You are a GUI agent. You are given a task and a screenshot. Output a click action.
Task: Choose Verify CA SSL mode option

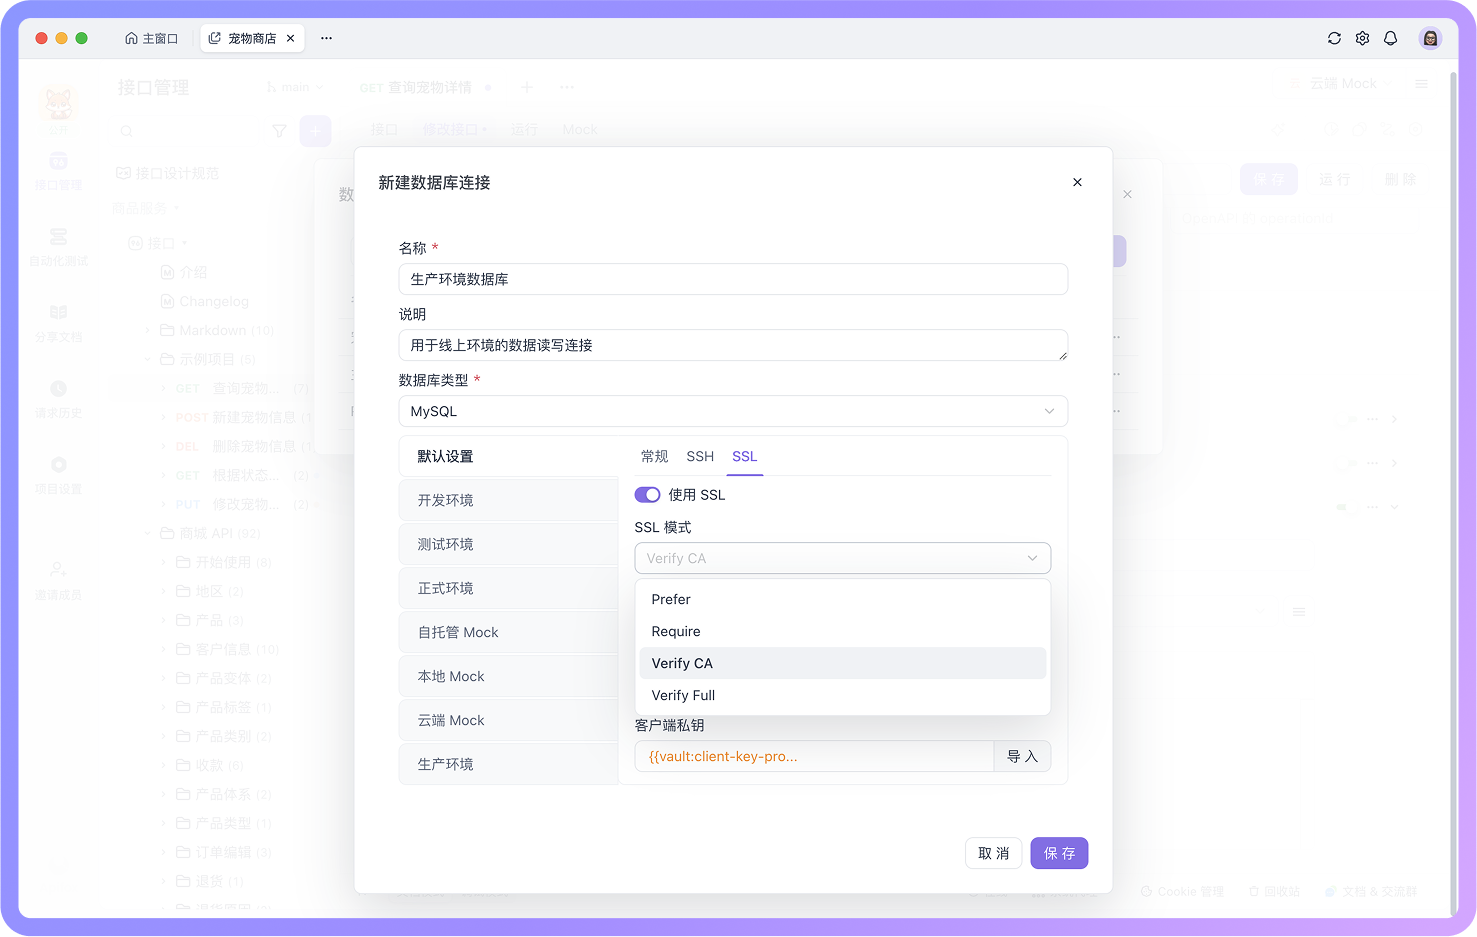click(842, 663)
